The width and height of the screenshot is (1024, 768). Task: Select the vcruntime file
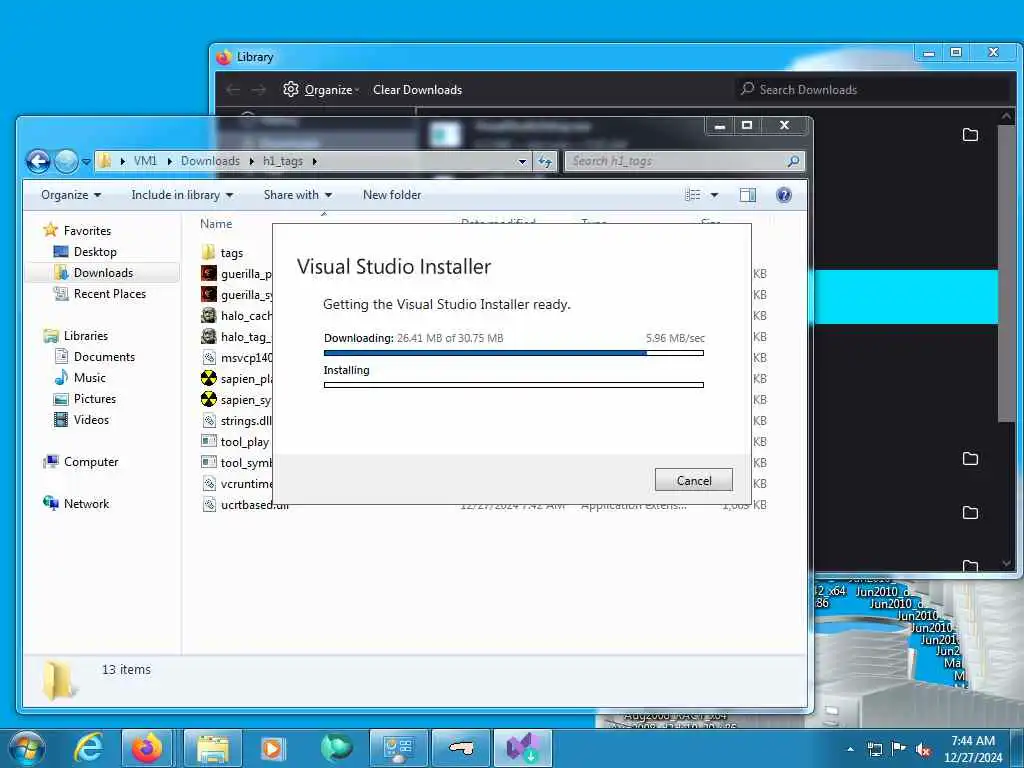[236, 484]
